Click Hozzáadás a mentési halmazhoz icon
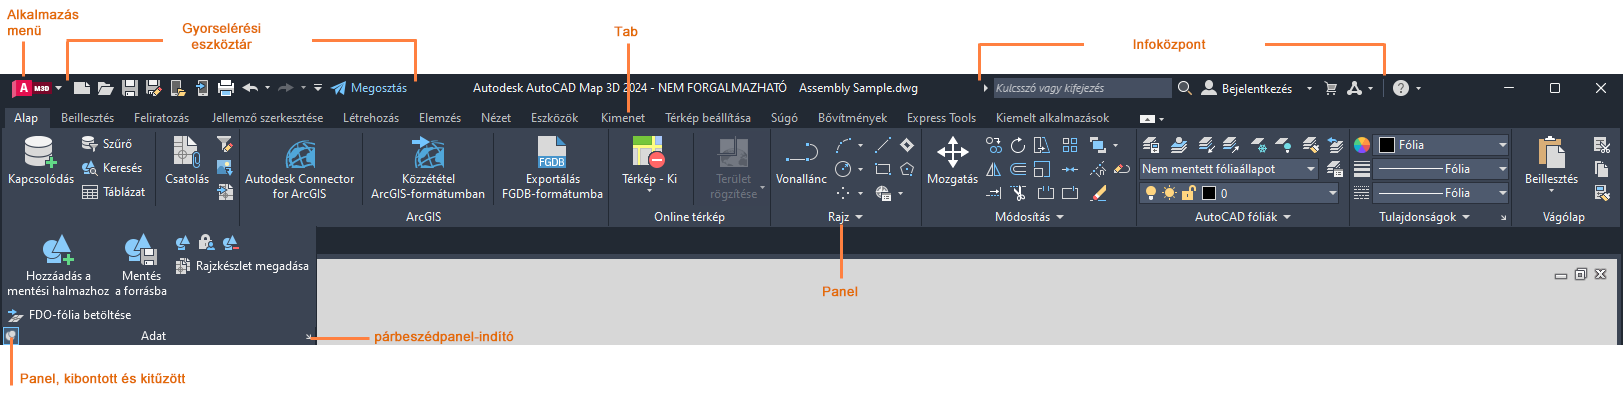The width and height of the screenshot is (1623, 420). click(57, 250)
